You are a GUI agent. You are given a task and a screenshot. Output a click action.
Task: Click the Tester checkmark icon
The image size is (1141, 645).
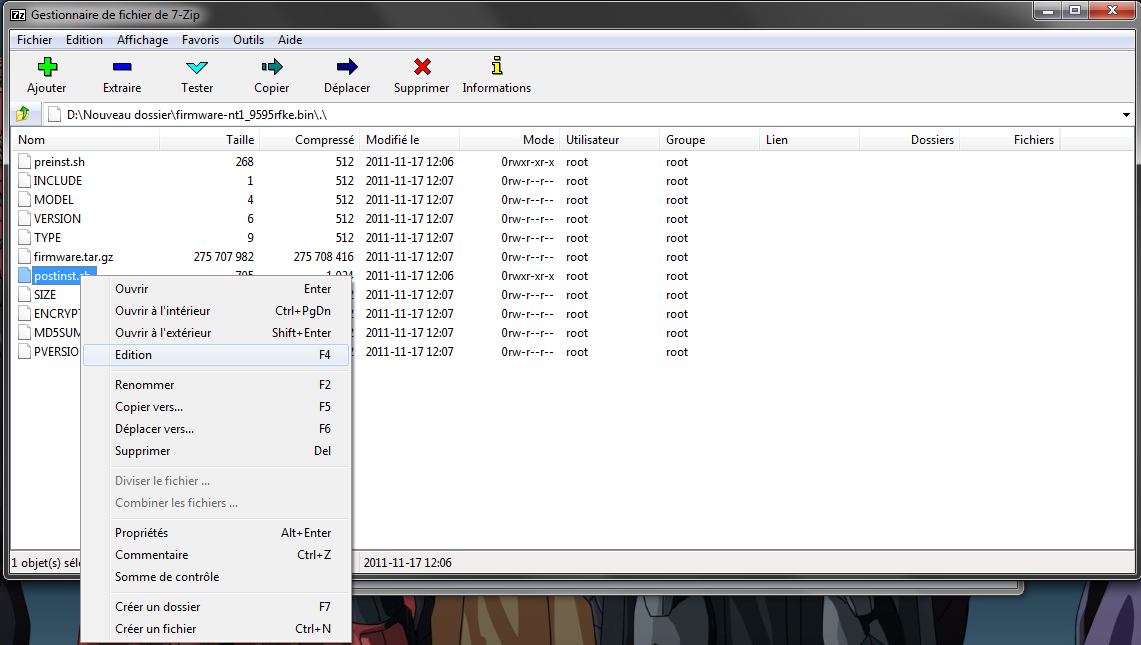(x=197, y=68)
